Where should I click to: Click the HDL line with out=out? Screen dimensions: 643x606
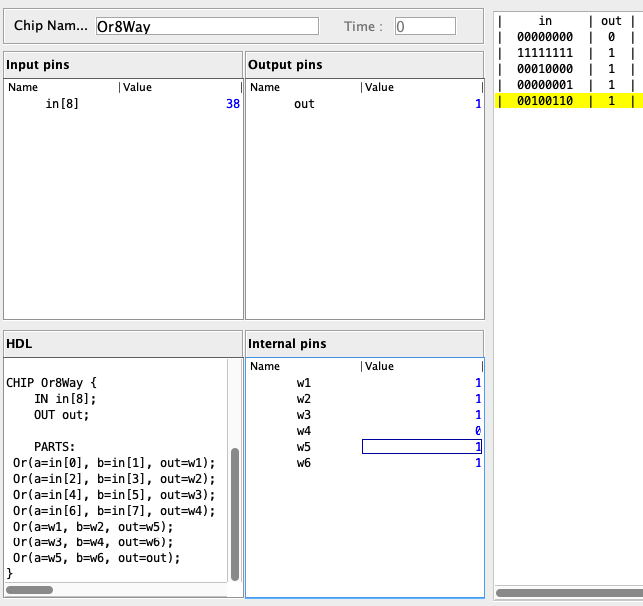click(x=96, y=558)
